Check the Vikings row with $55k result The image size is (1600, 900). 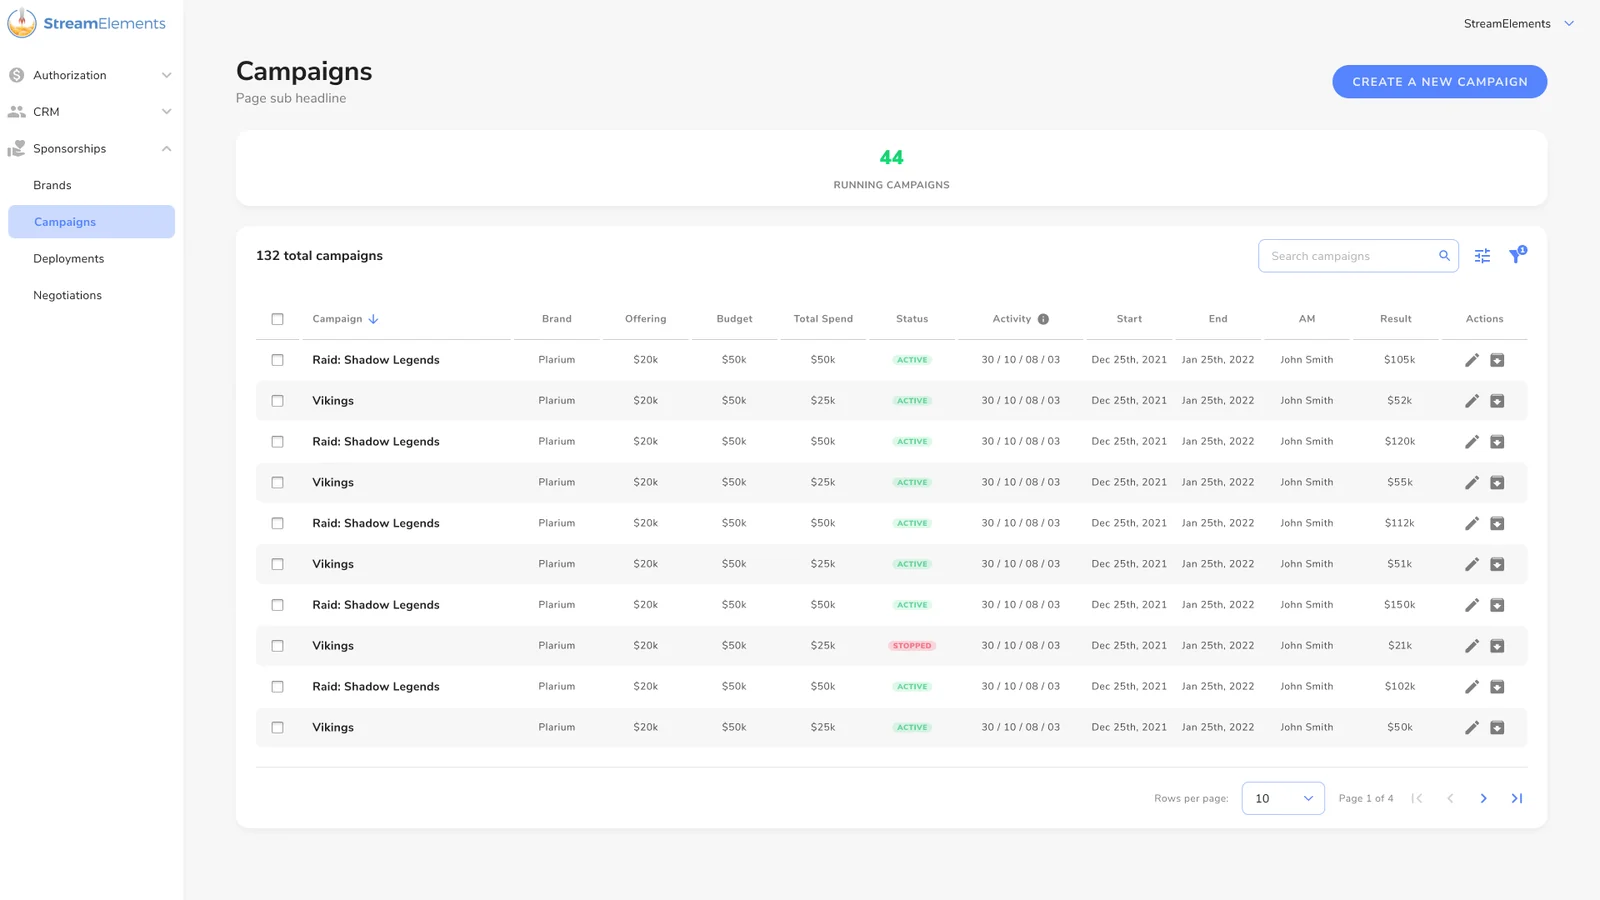coord(277,482)
